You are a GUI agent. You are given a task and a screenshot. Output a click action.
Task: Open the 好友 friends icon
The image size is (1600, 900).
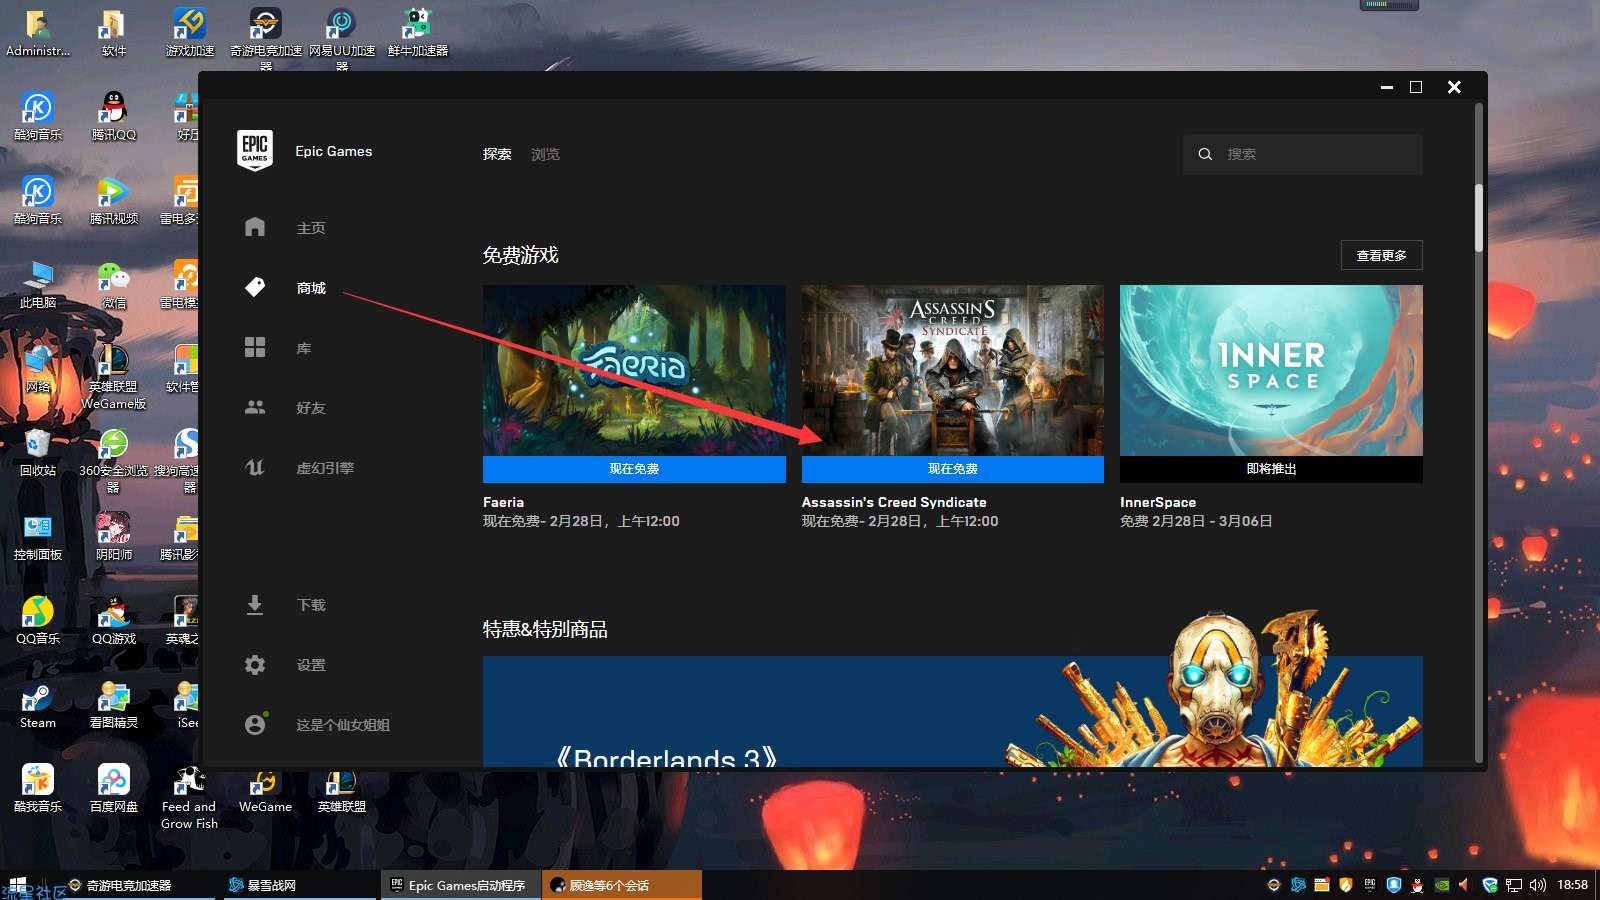255,407
